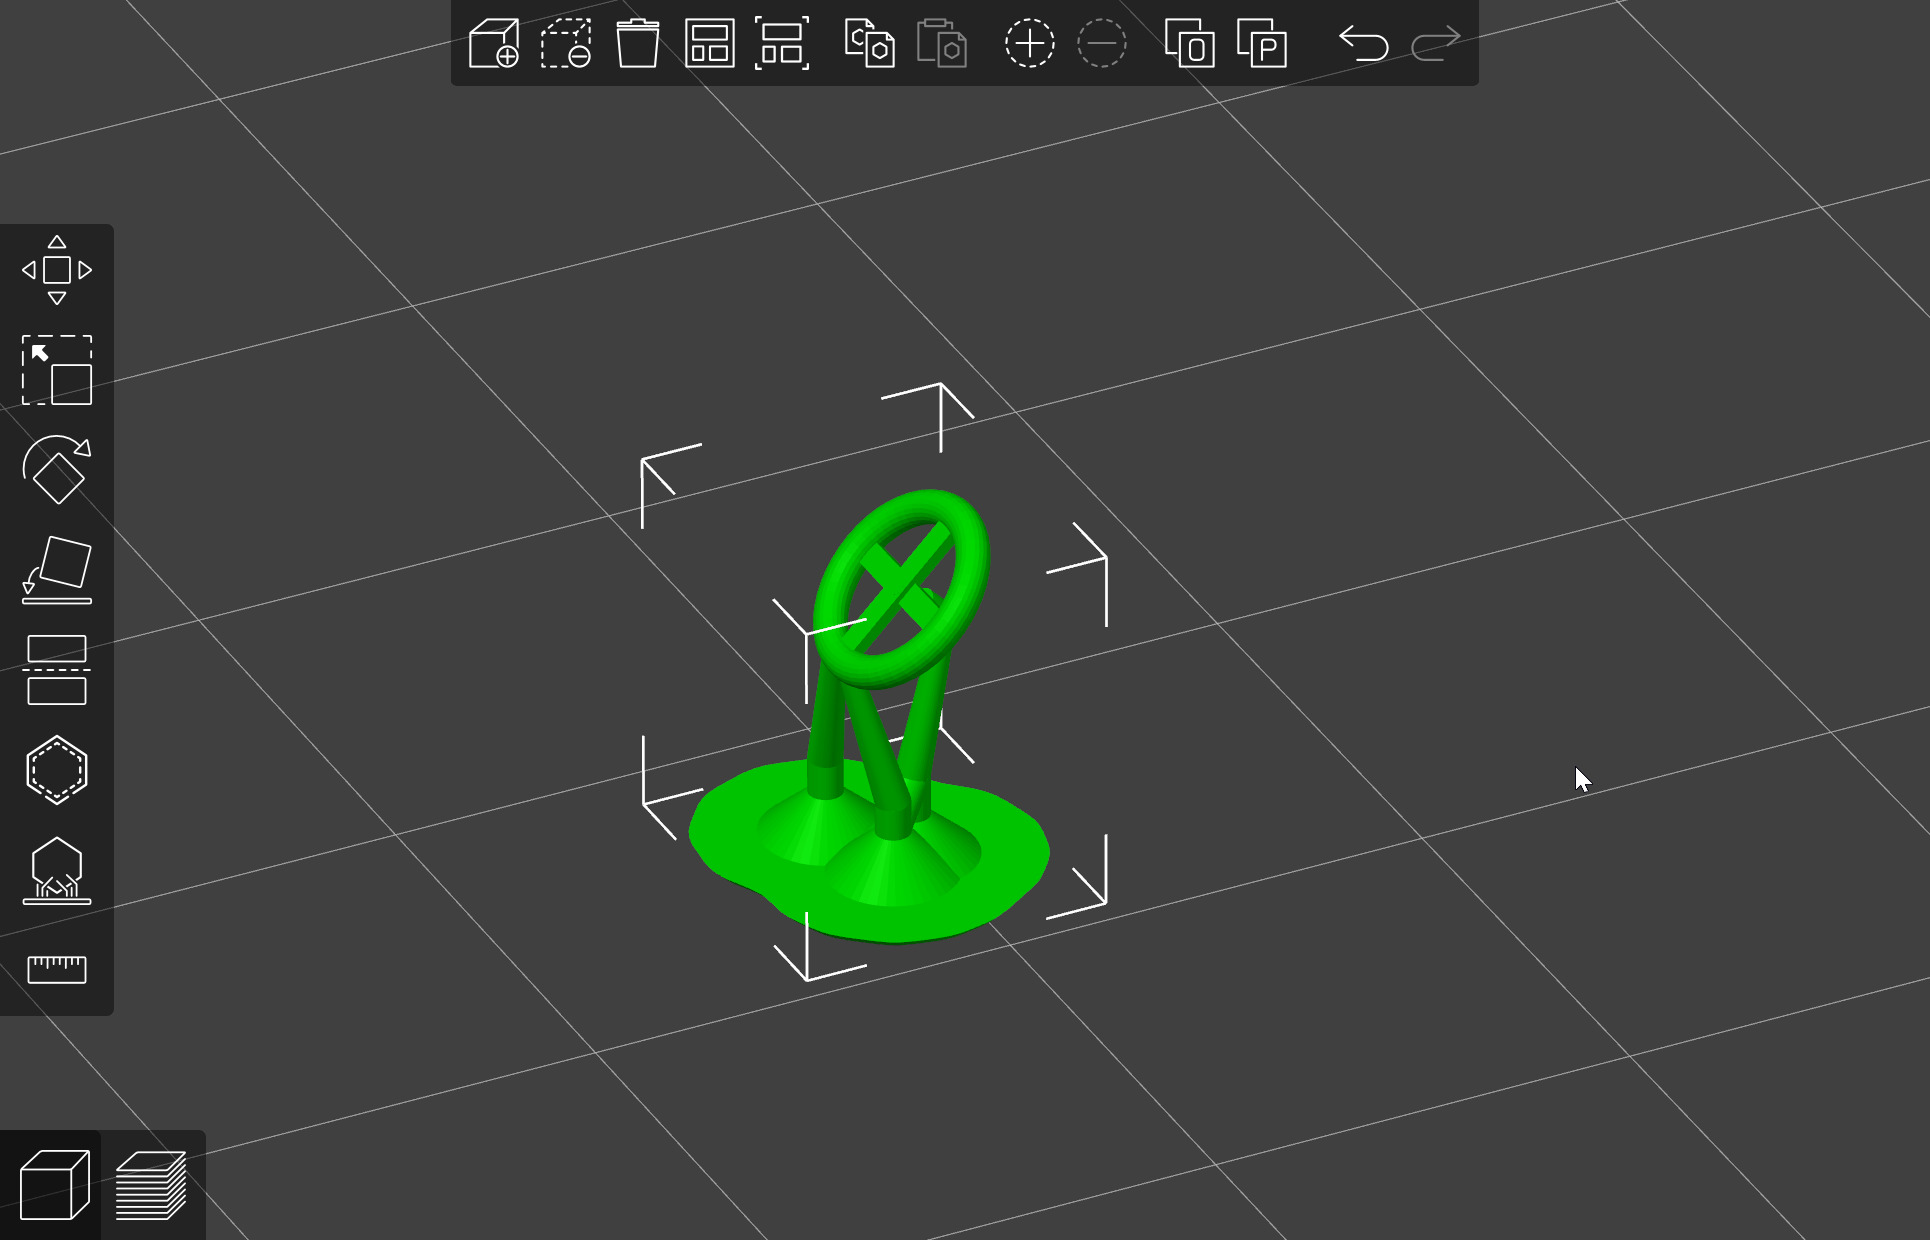This screenshot has height=1240, width=1930.
Task: Copy the selected object to the clipboard
Action: 869,43
